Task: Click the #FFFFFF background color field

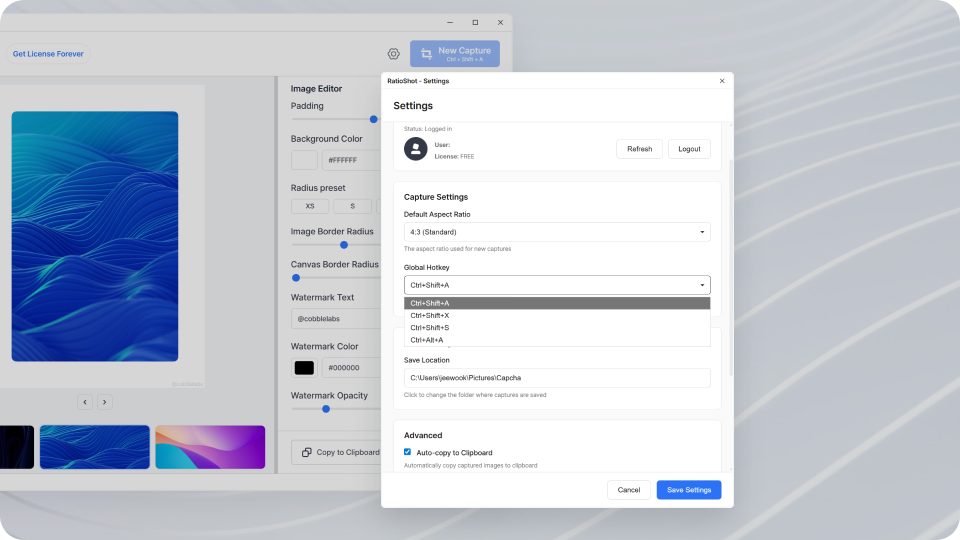Action: 351,160
